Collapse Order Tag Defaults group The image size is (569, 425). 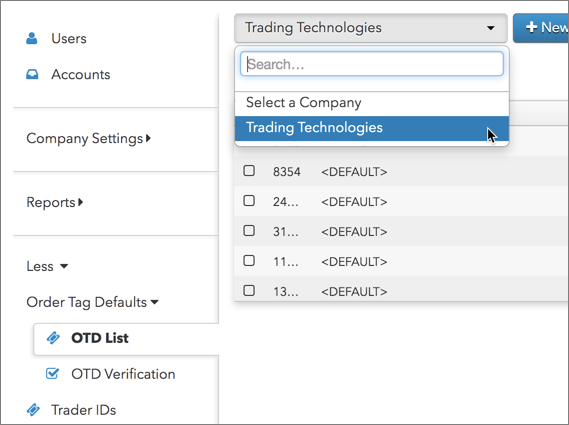[93, 302]
